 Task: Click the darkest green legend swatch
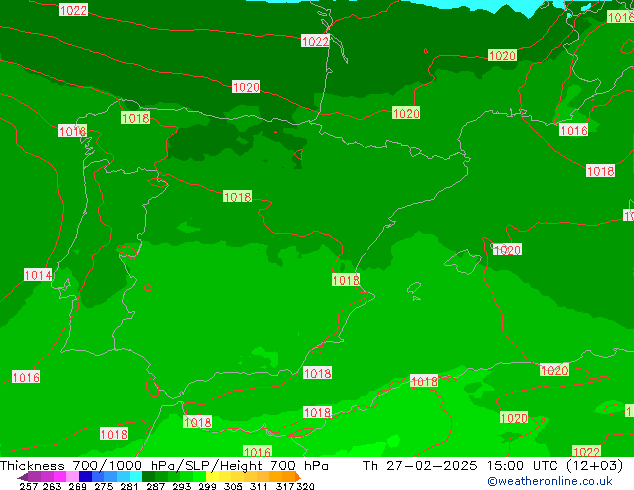(148, 476)
